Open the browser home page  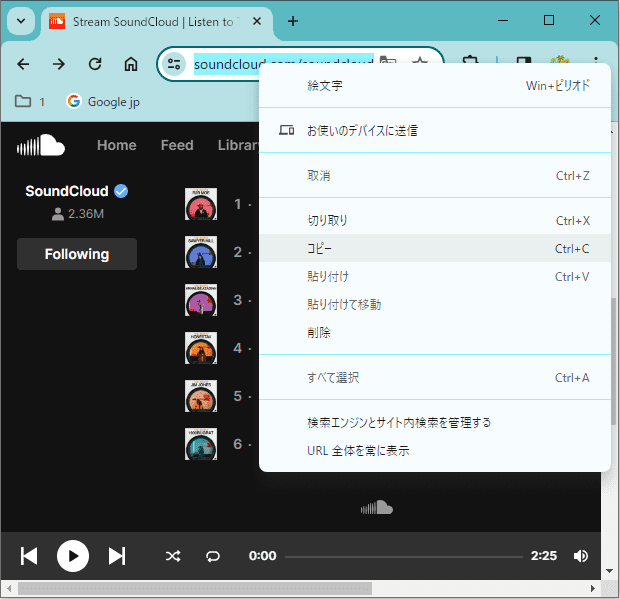click(131, 64)
